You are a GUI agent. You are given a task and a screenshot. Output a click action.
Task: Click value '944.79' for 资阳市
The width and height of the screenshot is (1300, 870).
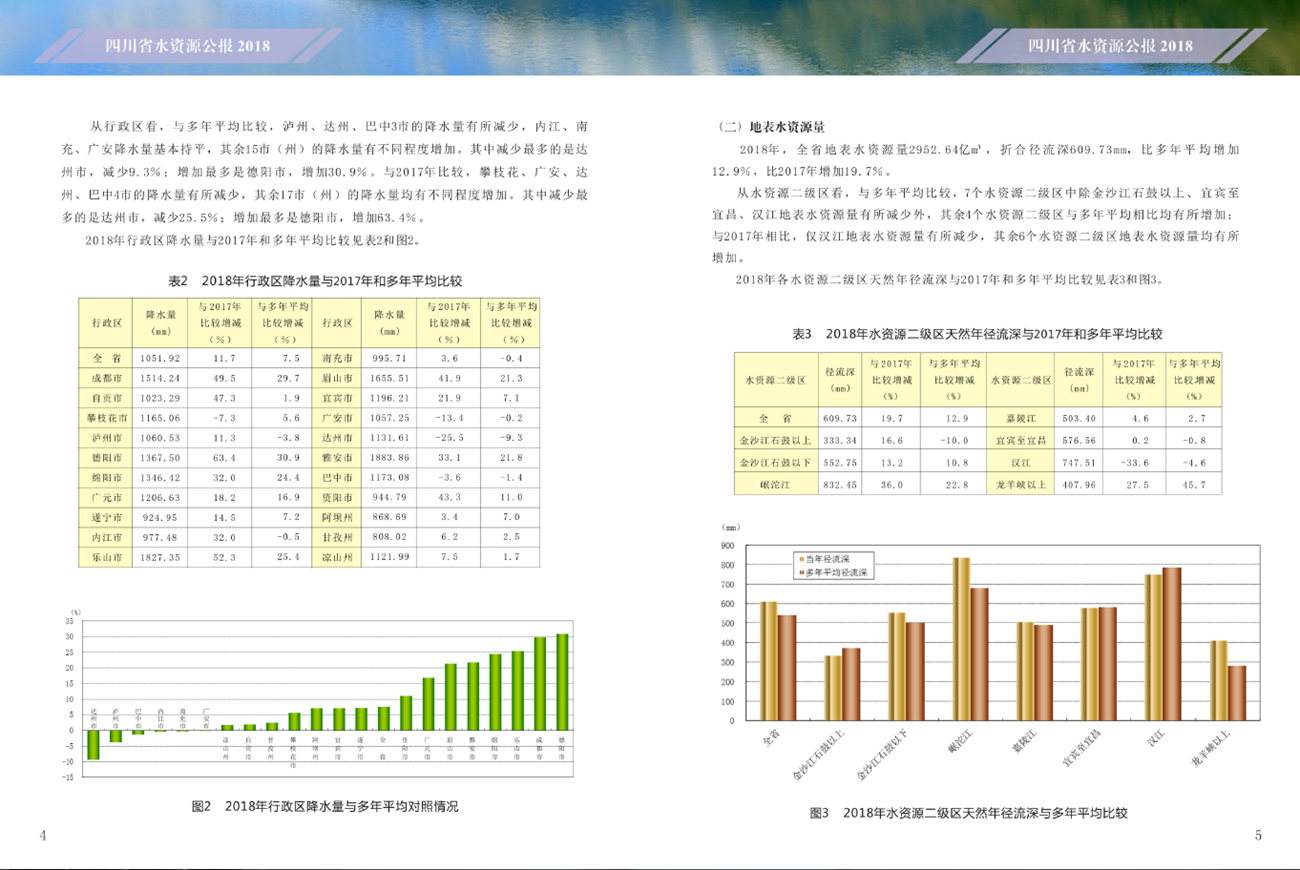click(x=390, y=498)
